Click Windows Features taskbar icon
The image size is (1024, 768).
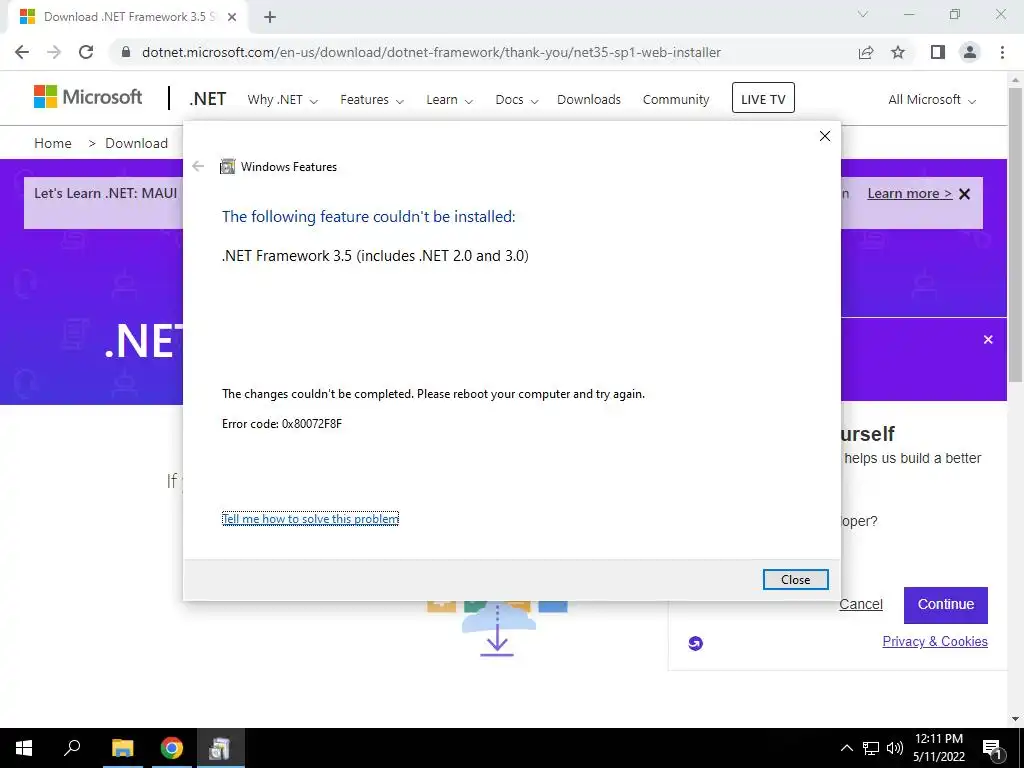point(220,748)
